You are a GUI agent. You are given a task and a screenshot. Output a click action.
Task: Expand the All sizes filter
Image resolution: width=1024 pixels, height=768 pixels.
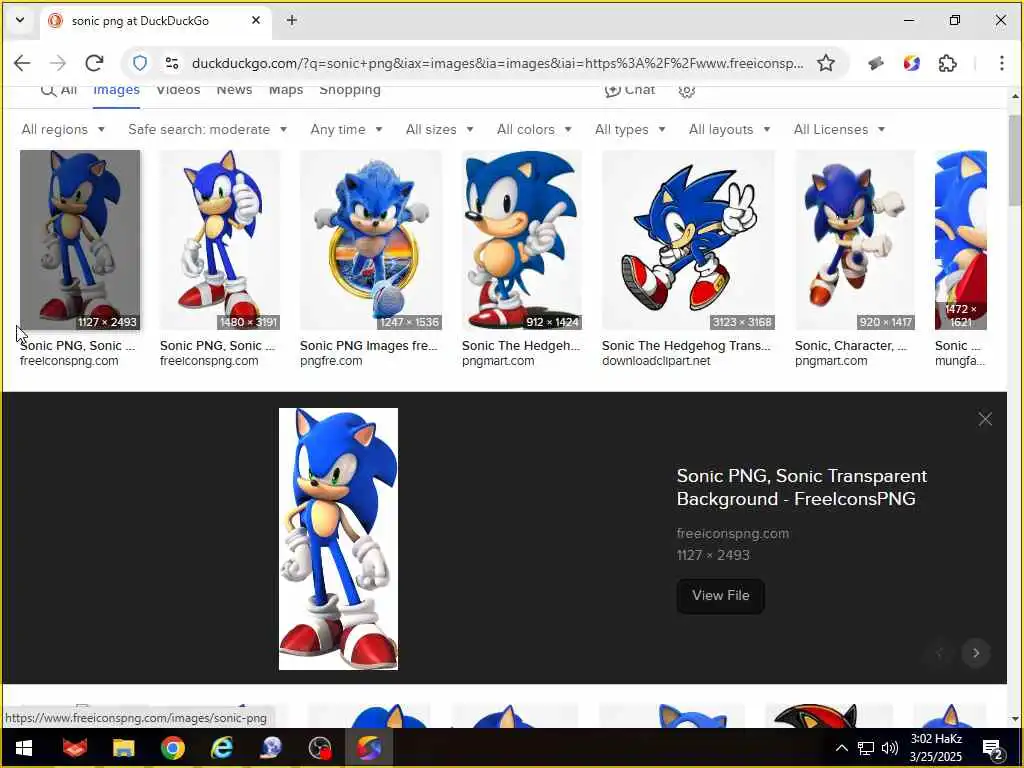click(x=440, y=129)
